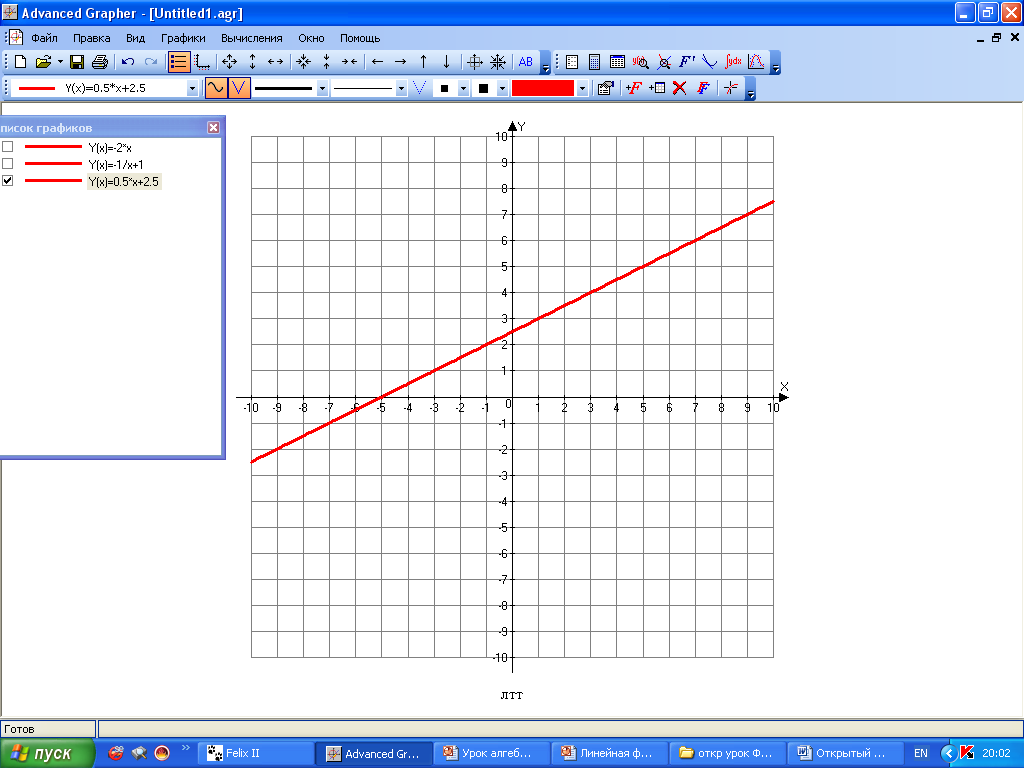
Task: Expand the calculus toolbar options chevron
Action: (775, 63)
